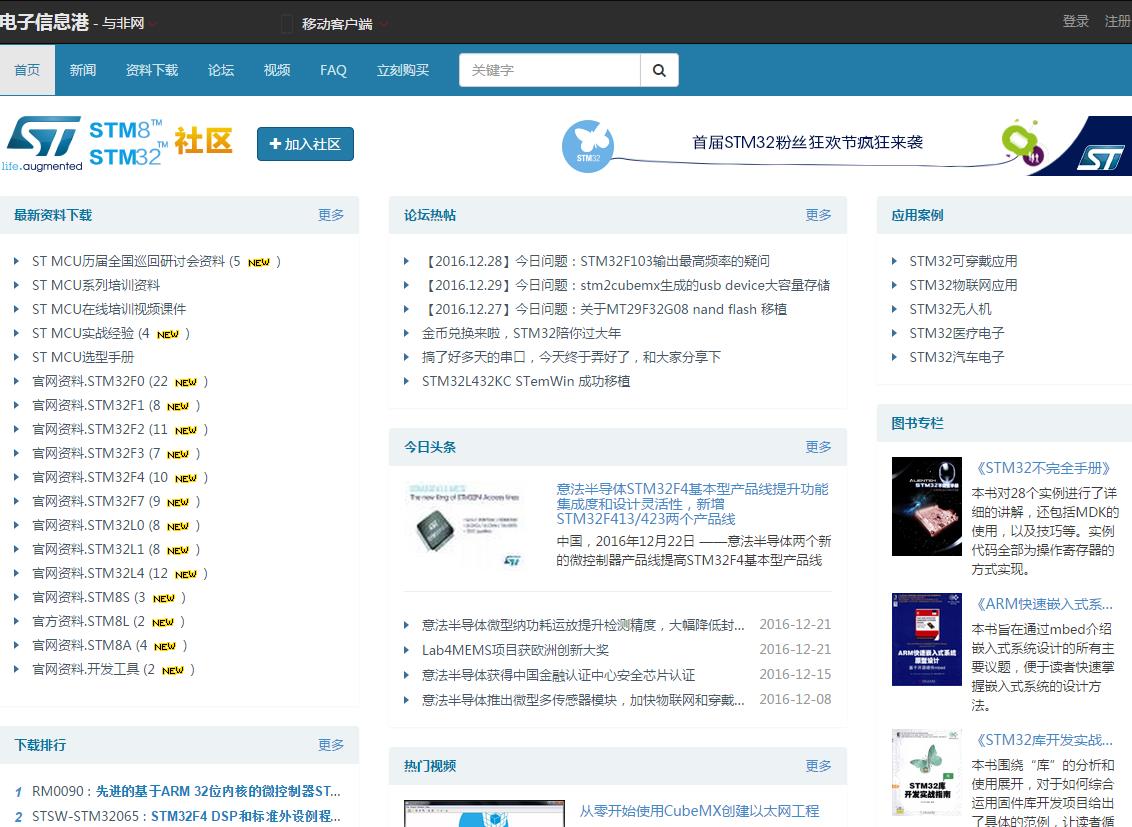Open 官网资料.STM8S downloads link
This screenshot has width=1132, height=827.
coord(81,598)
